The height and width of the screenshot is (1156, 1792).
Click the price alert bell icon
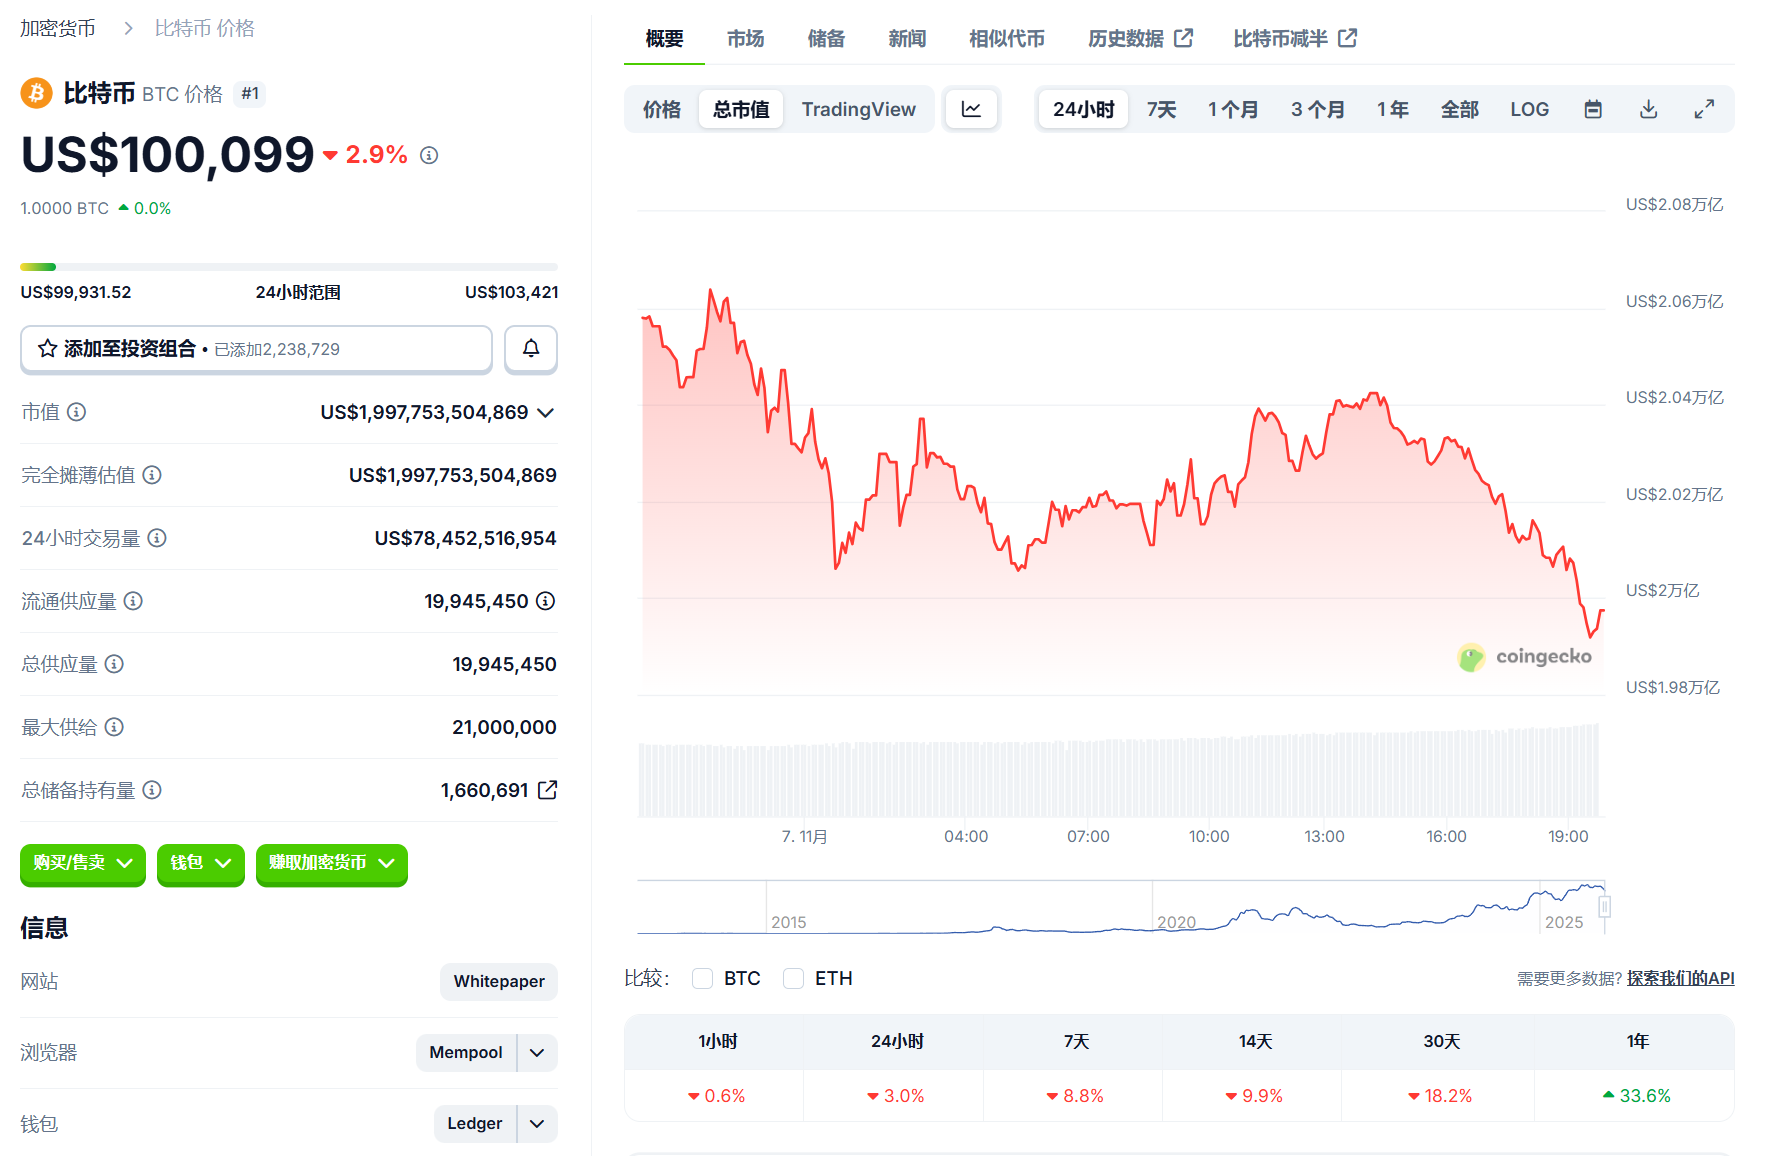click(x=530, y=349)
